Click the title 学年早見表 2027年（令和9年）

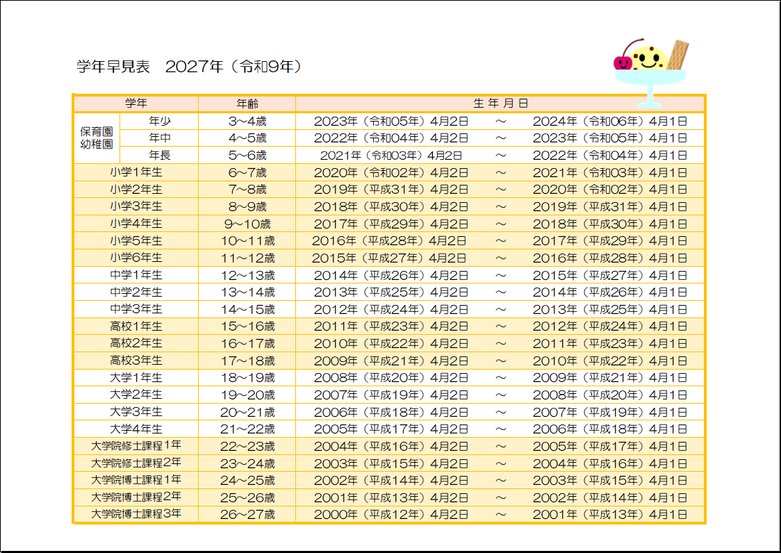tap(189, 66)
